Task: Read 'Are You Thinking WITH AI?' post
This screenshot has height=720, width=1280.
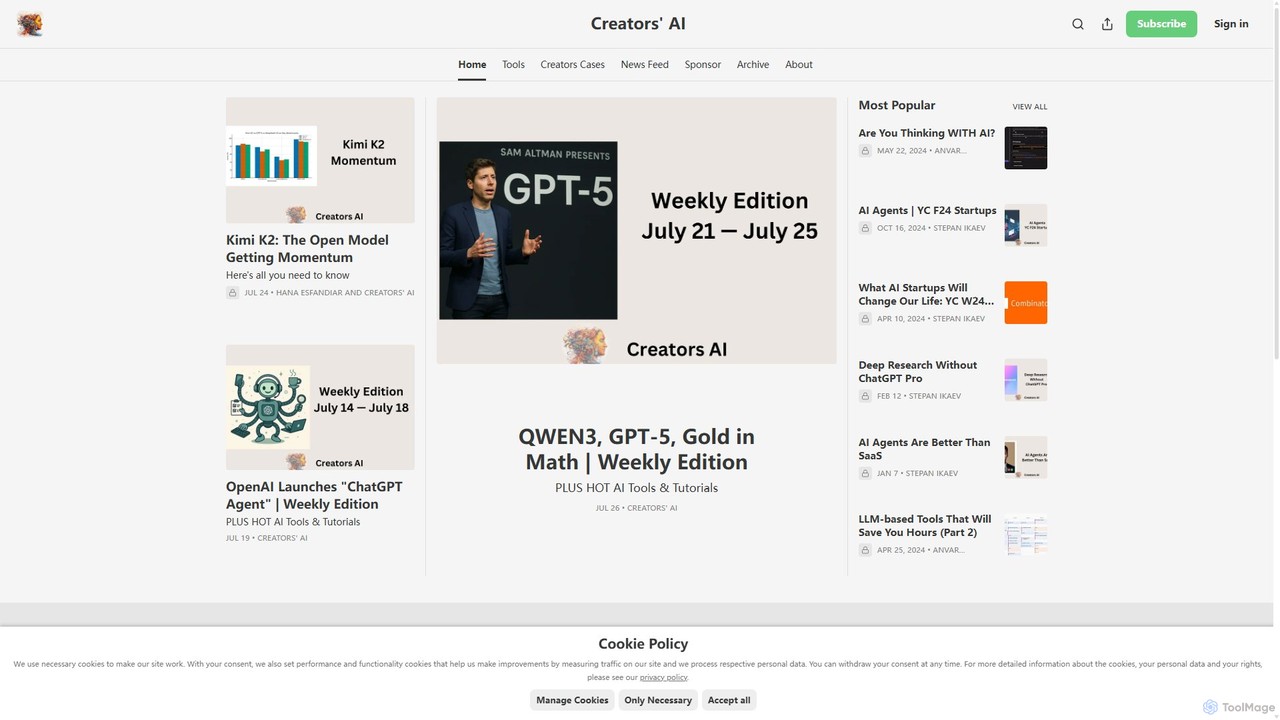Action: point(926,133)
